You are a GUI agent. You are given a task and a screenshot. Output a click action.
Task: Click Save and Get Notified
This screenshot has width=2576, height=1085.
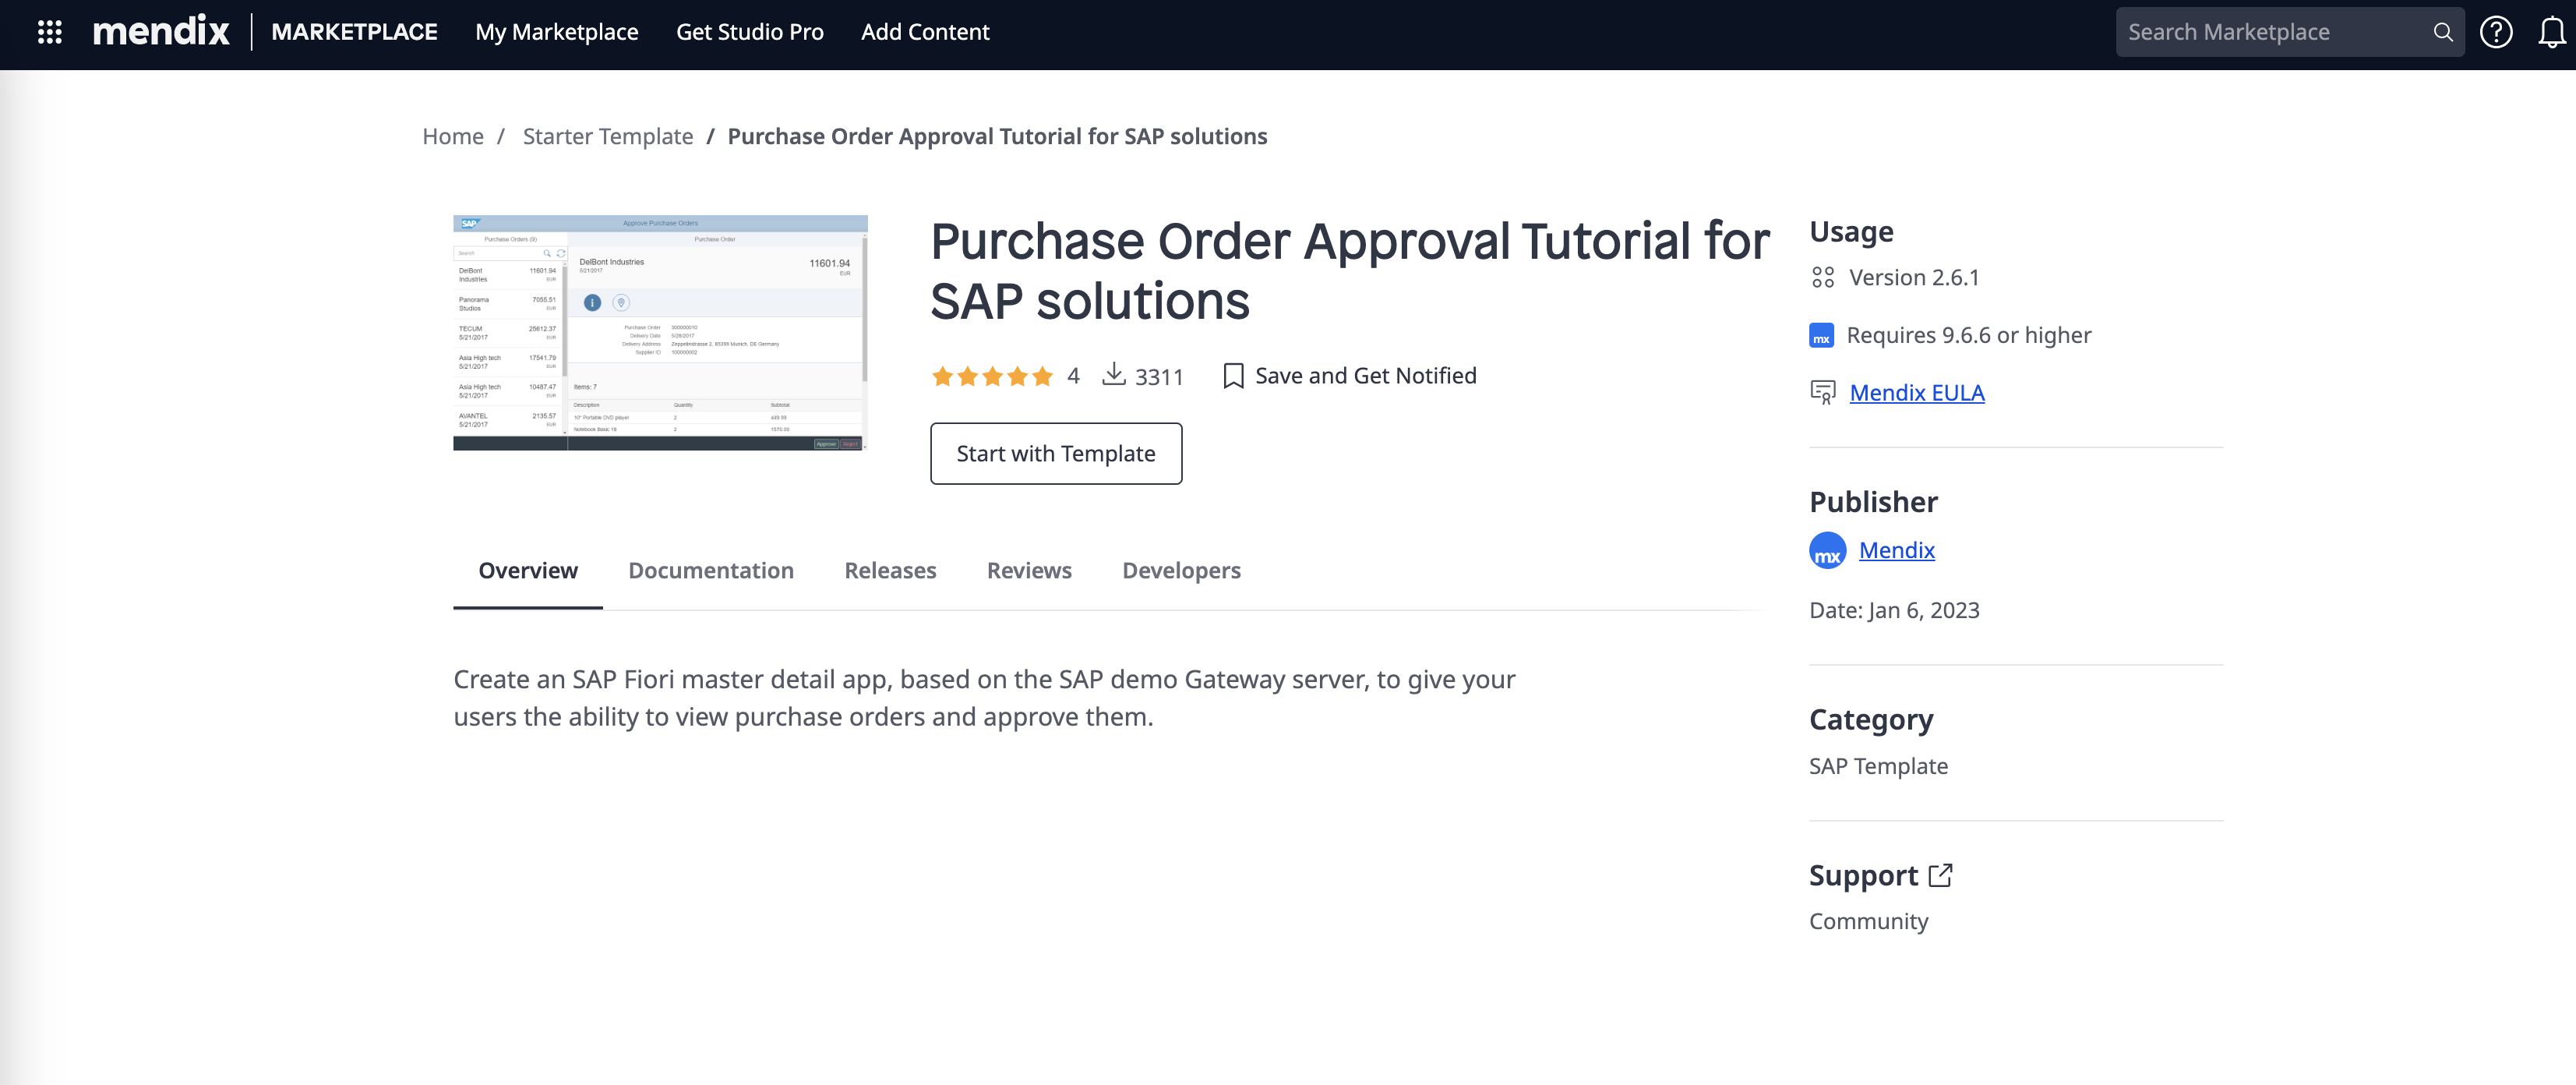[1365, 376]
